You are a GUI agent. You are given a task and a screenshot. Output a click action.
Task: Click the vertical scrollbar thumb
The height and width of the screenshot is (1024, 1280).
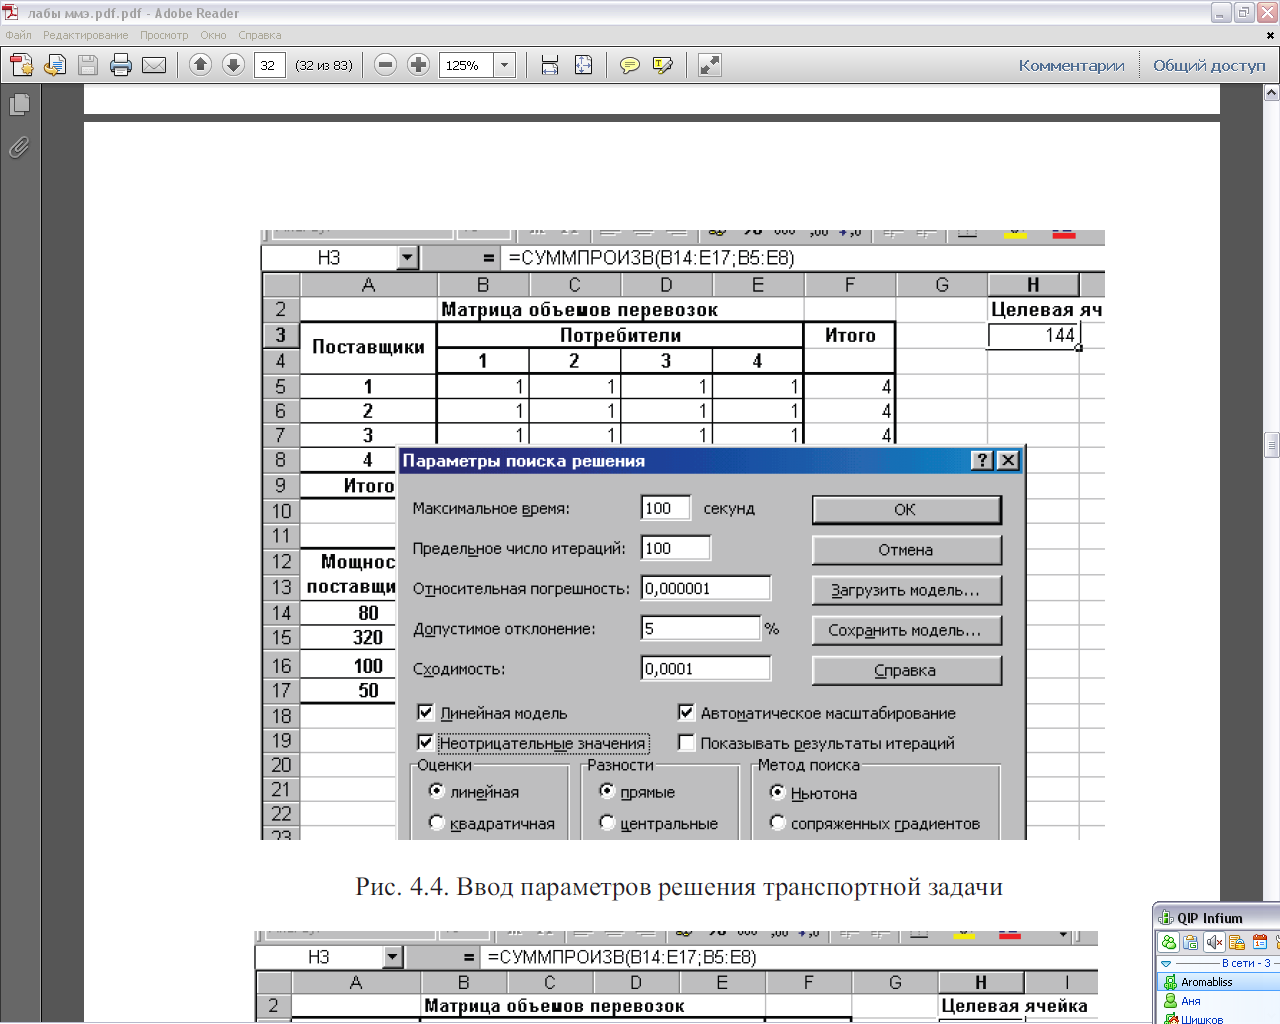tap(1271, 443)
